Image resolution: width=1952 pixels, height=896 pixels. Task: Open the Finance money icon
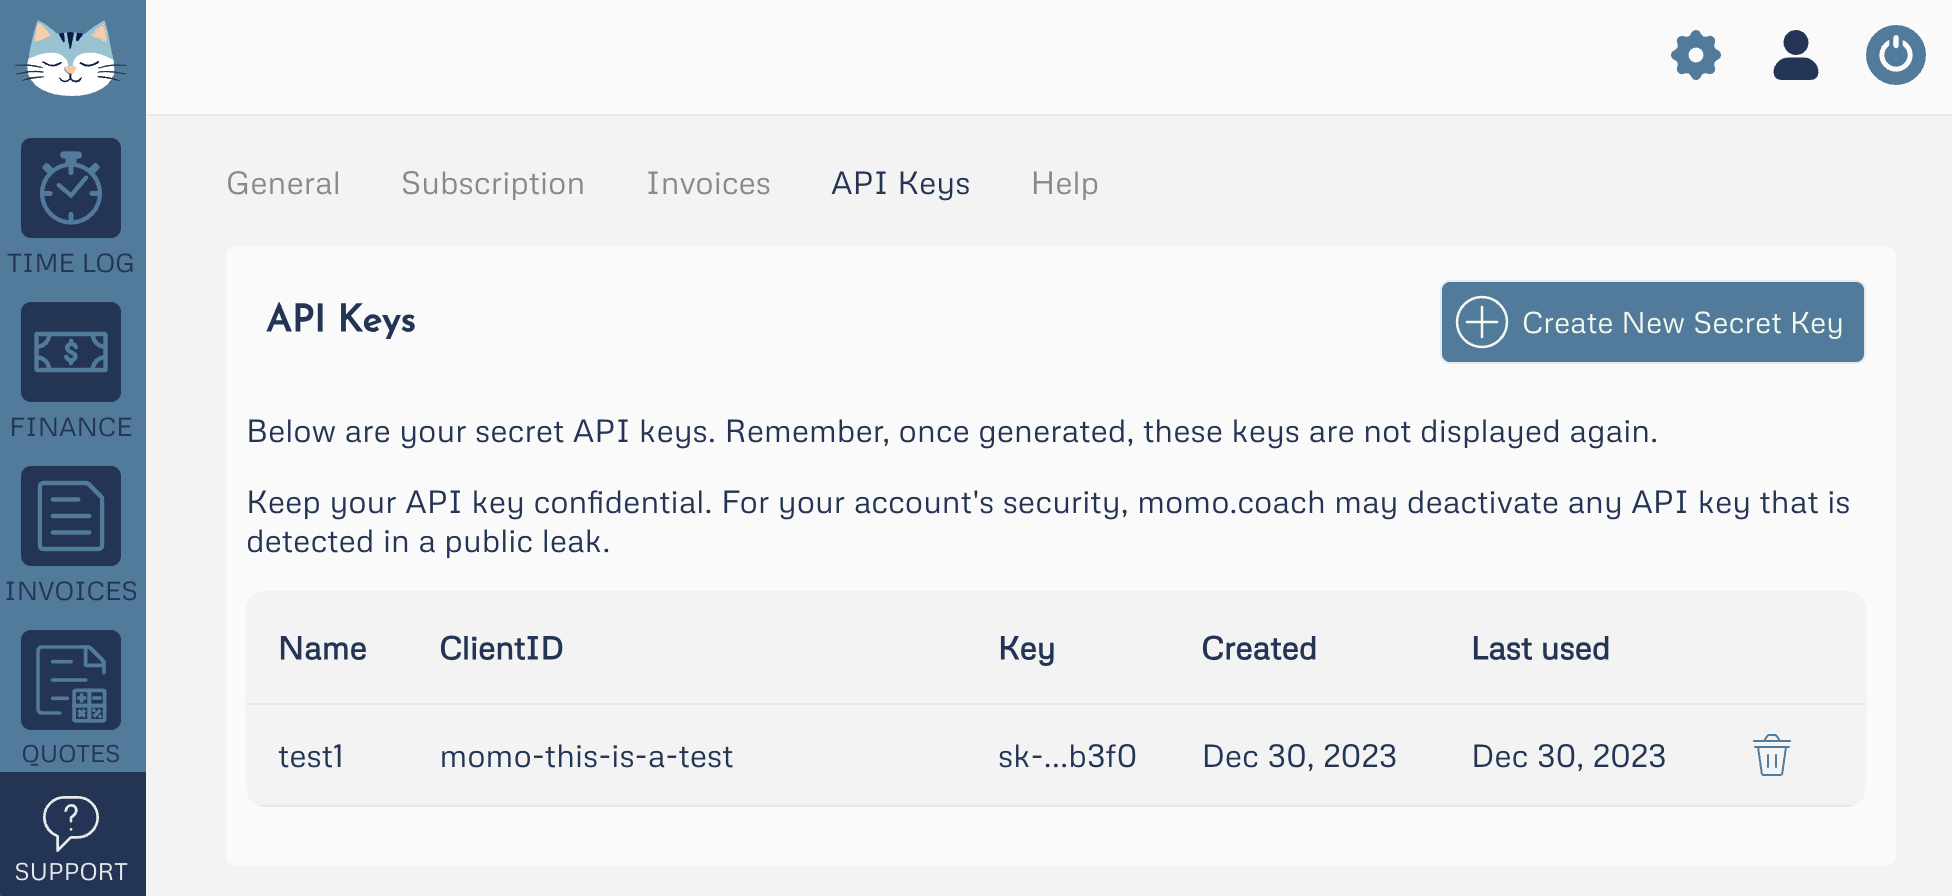point(71,352)
